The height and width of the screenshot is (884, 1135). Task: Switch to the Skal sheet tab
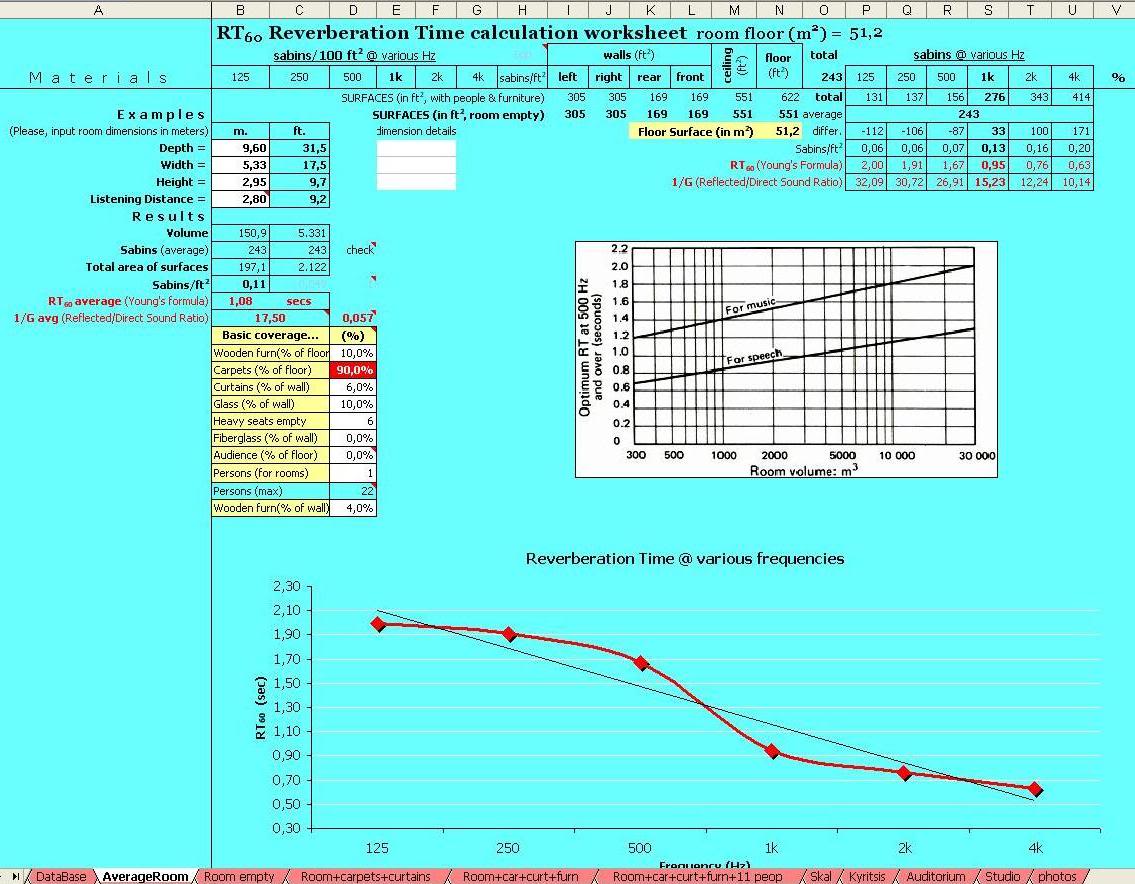(820, 877)
